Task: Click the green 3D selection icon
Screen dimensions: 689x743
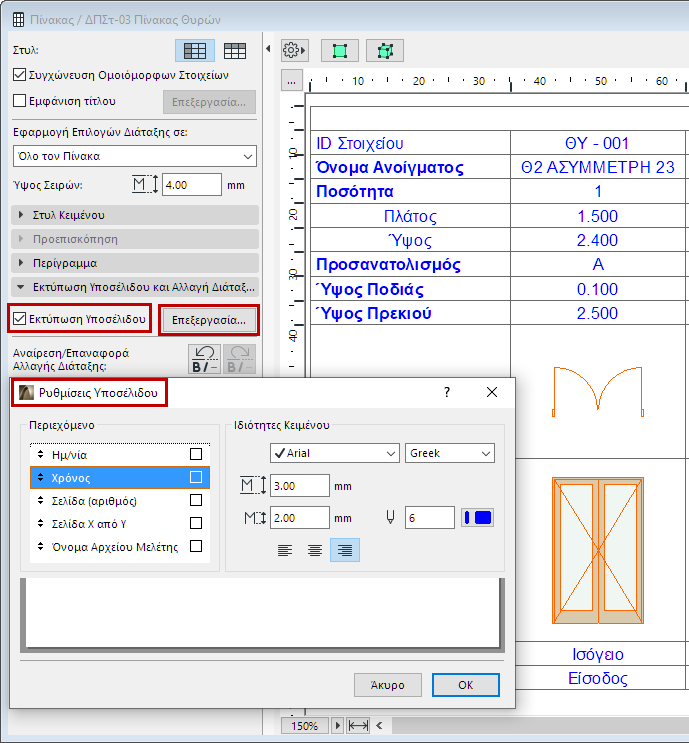Action: 385,51
